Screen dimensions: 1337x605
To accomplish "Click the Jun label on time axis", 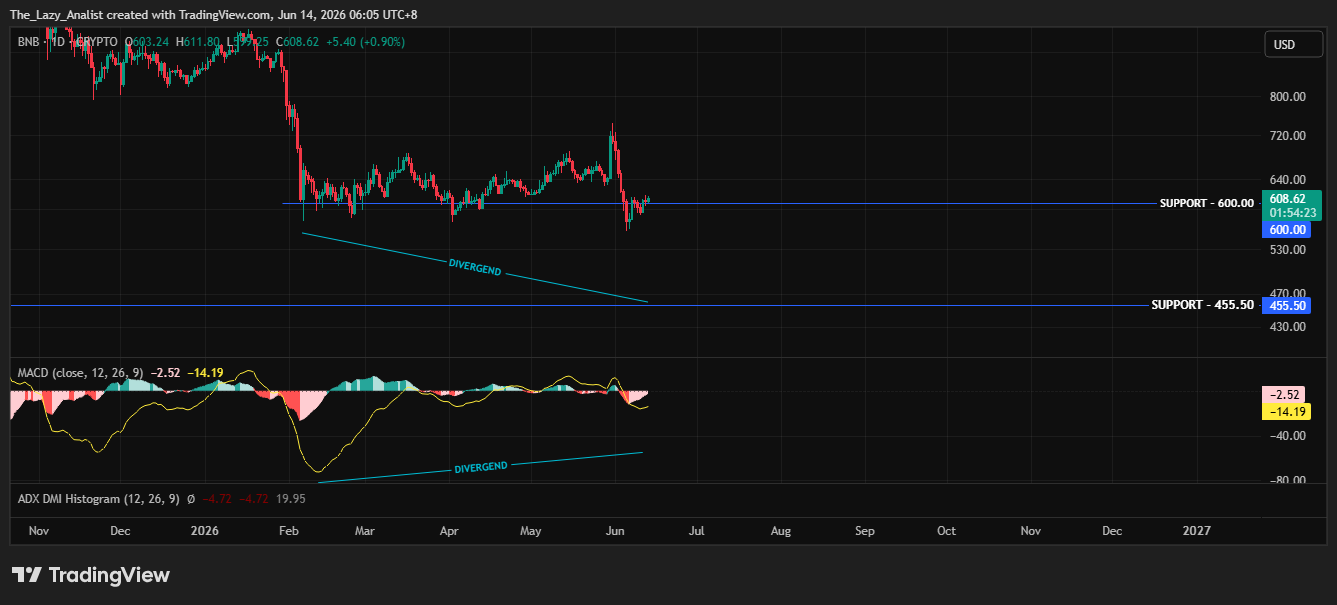I will [615, 531].
